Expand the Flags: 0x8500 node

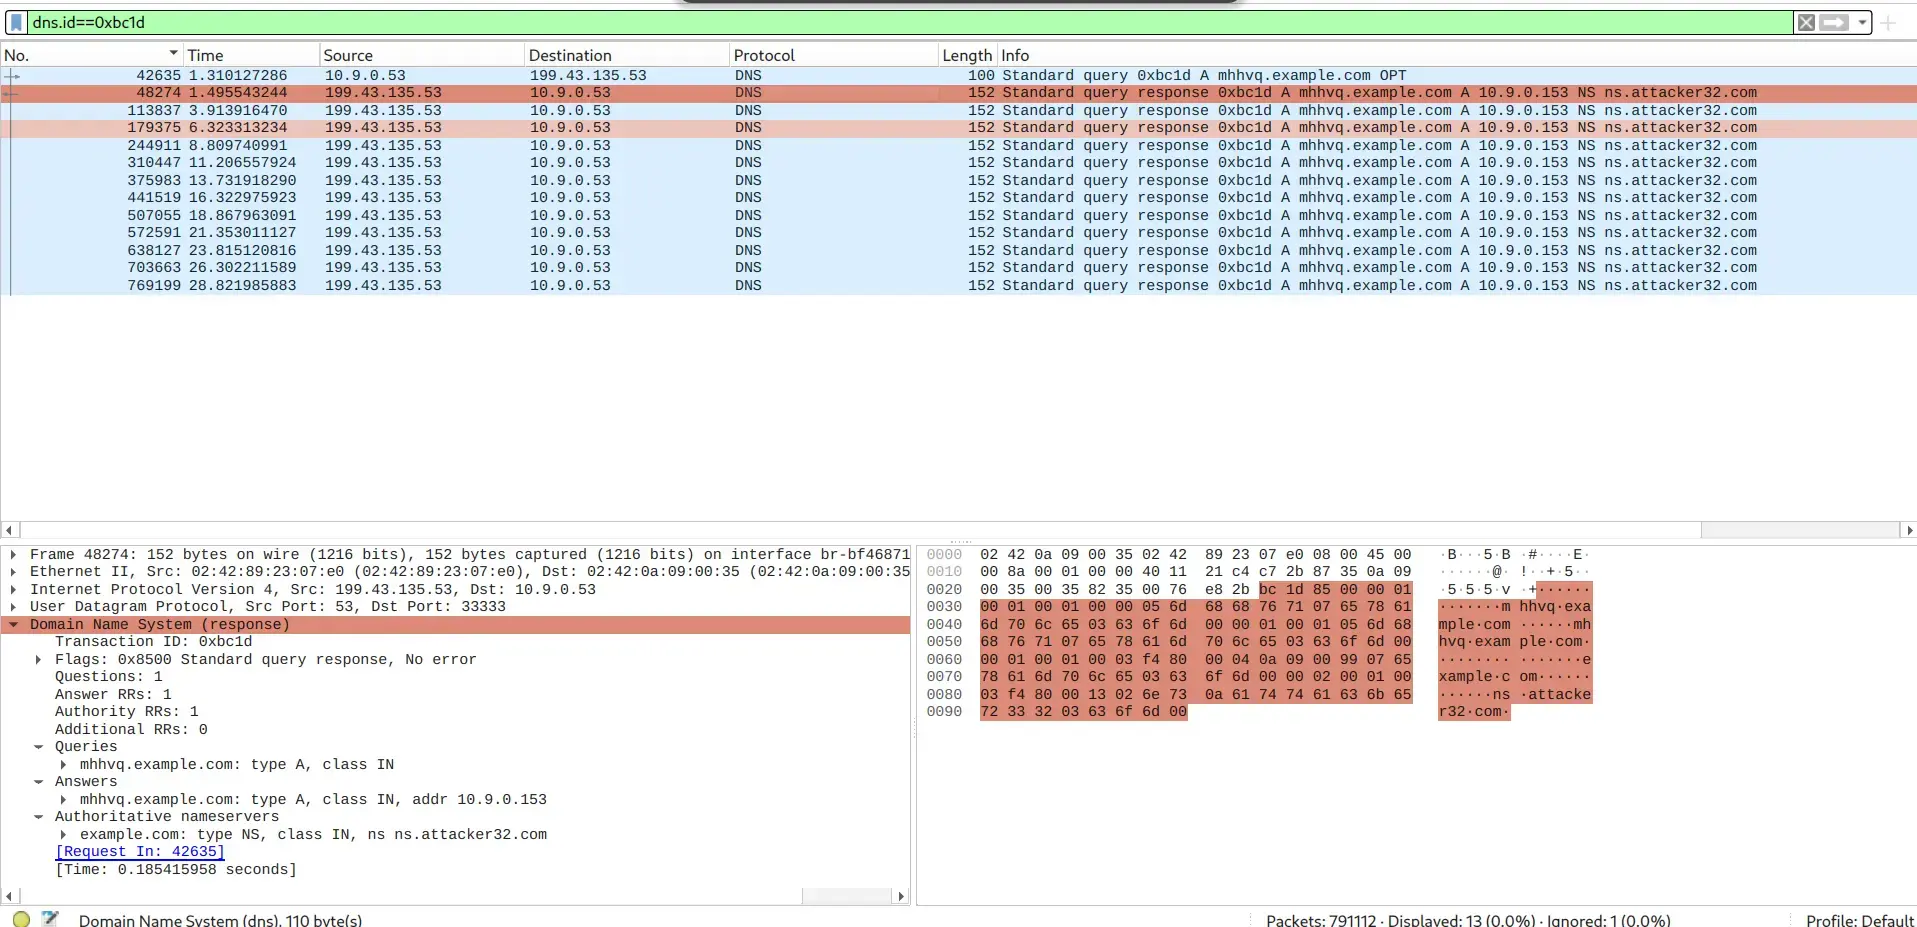[38, 659]
